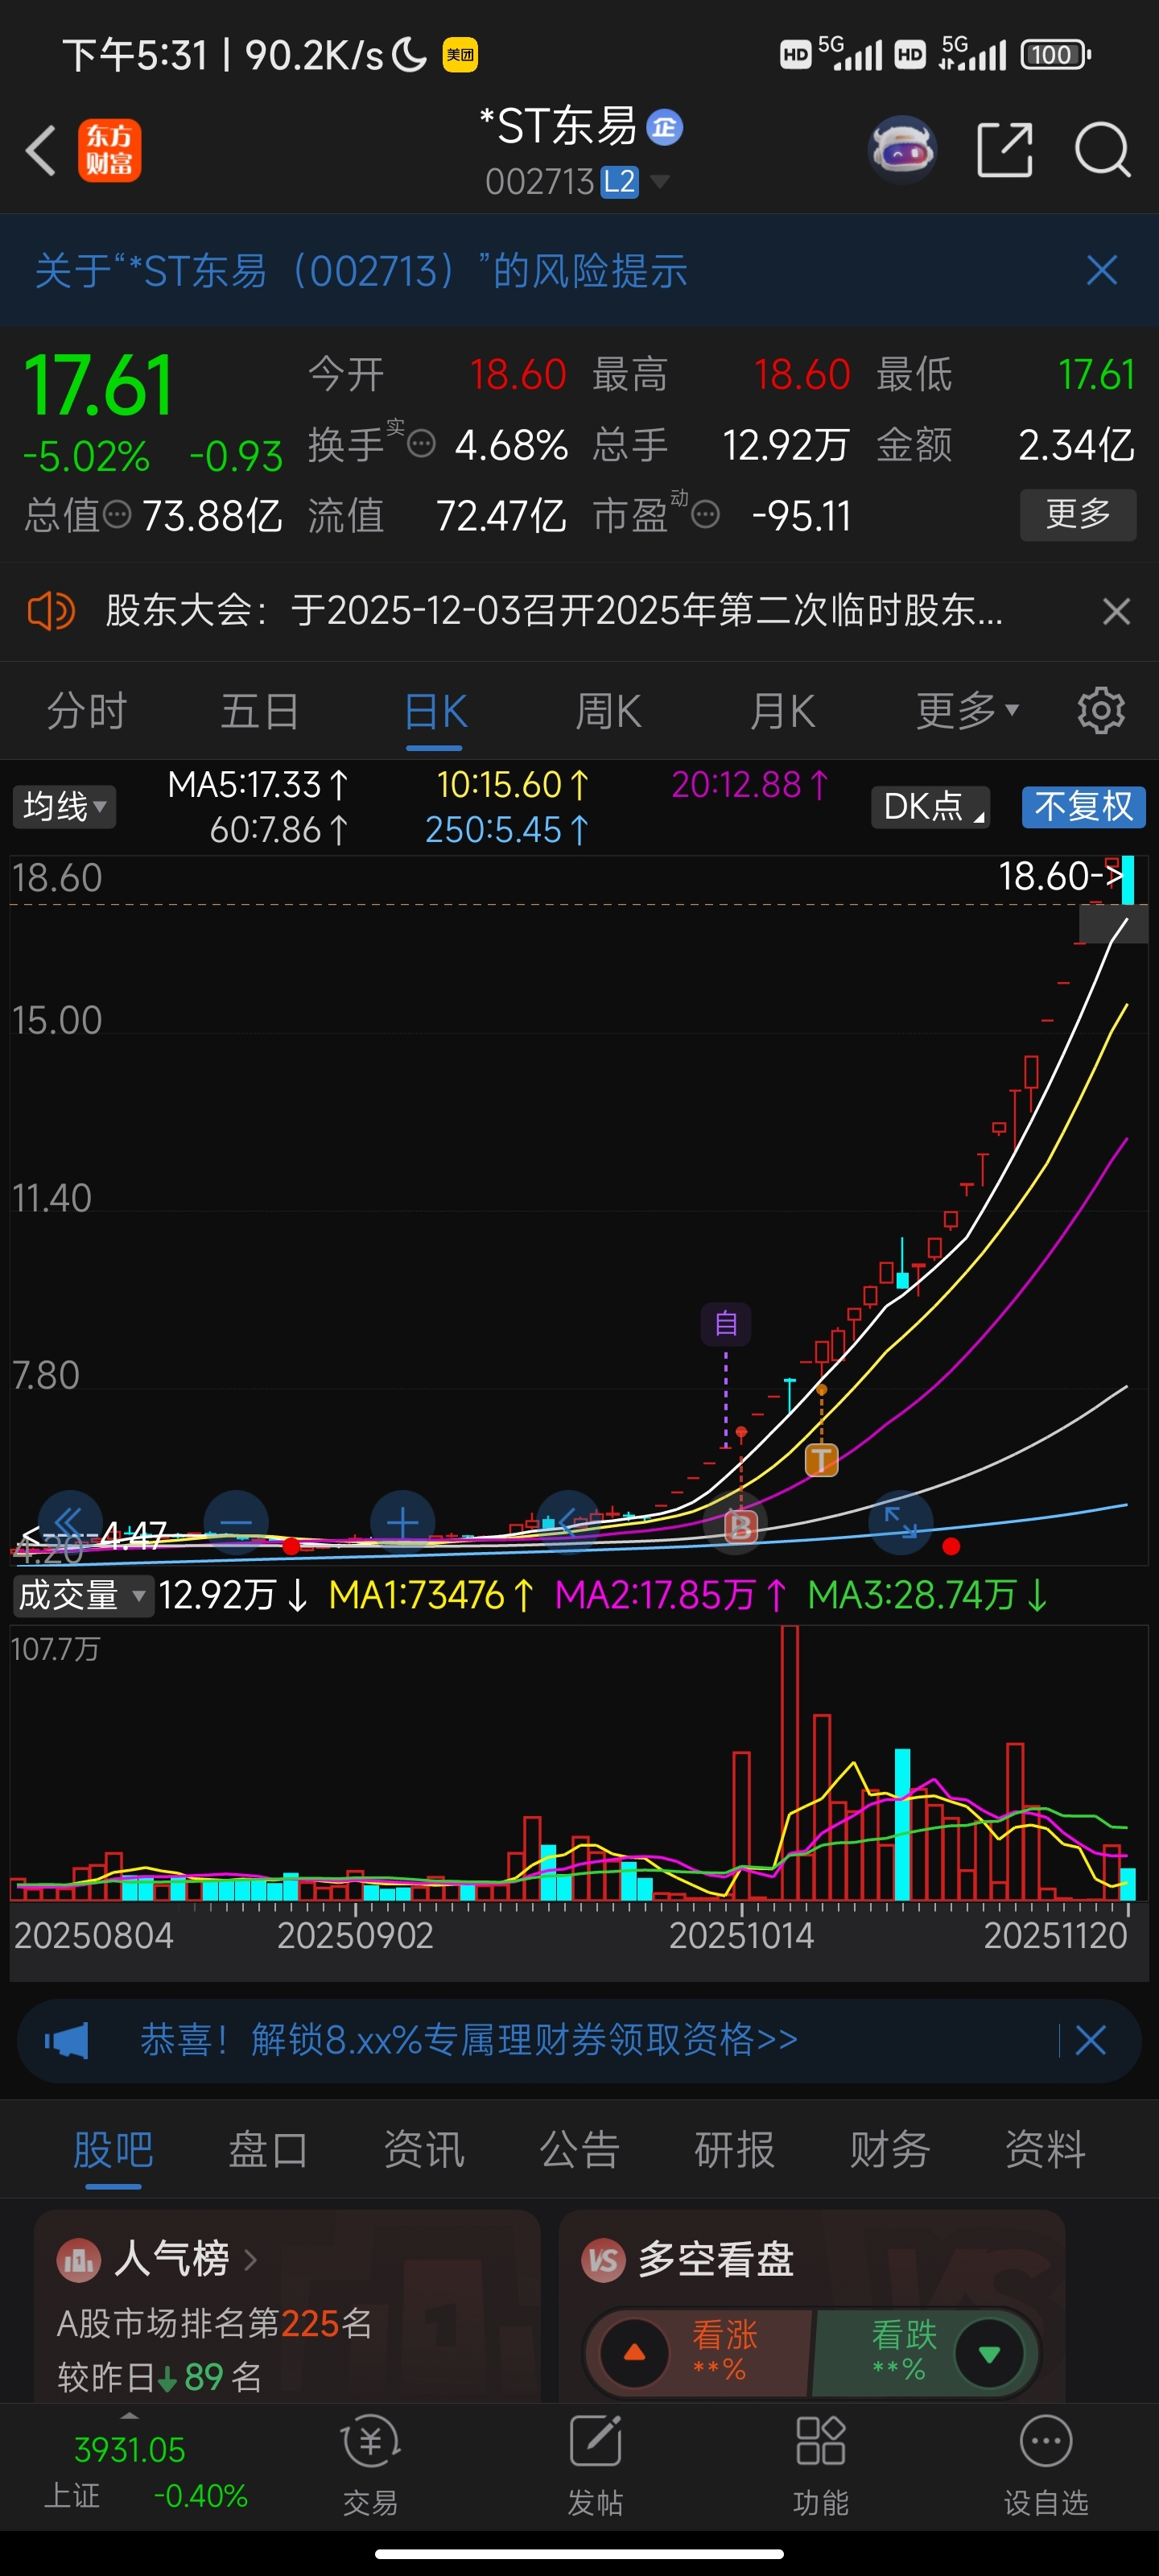Open 功能 grid icon in bottom bar
The height and width of the screenshot is (2576, 1159).
[x=820, y=2442]
